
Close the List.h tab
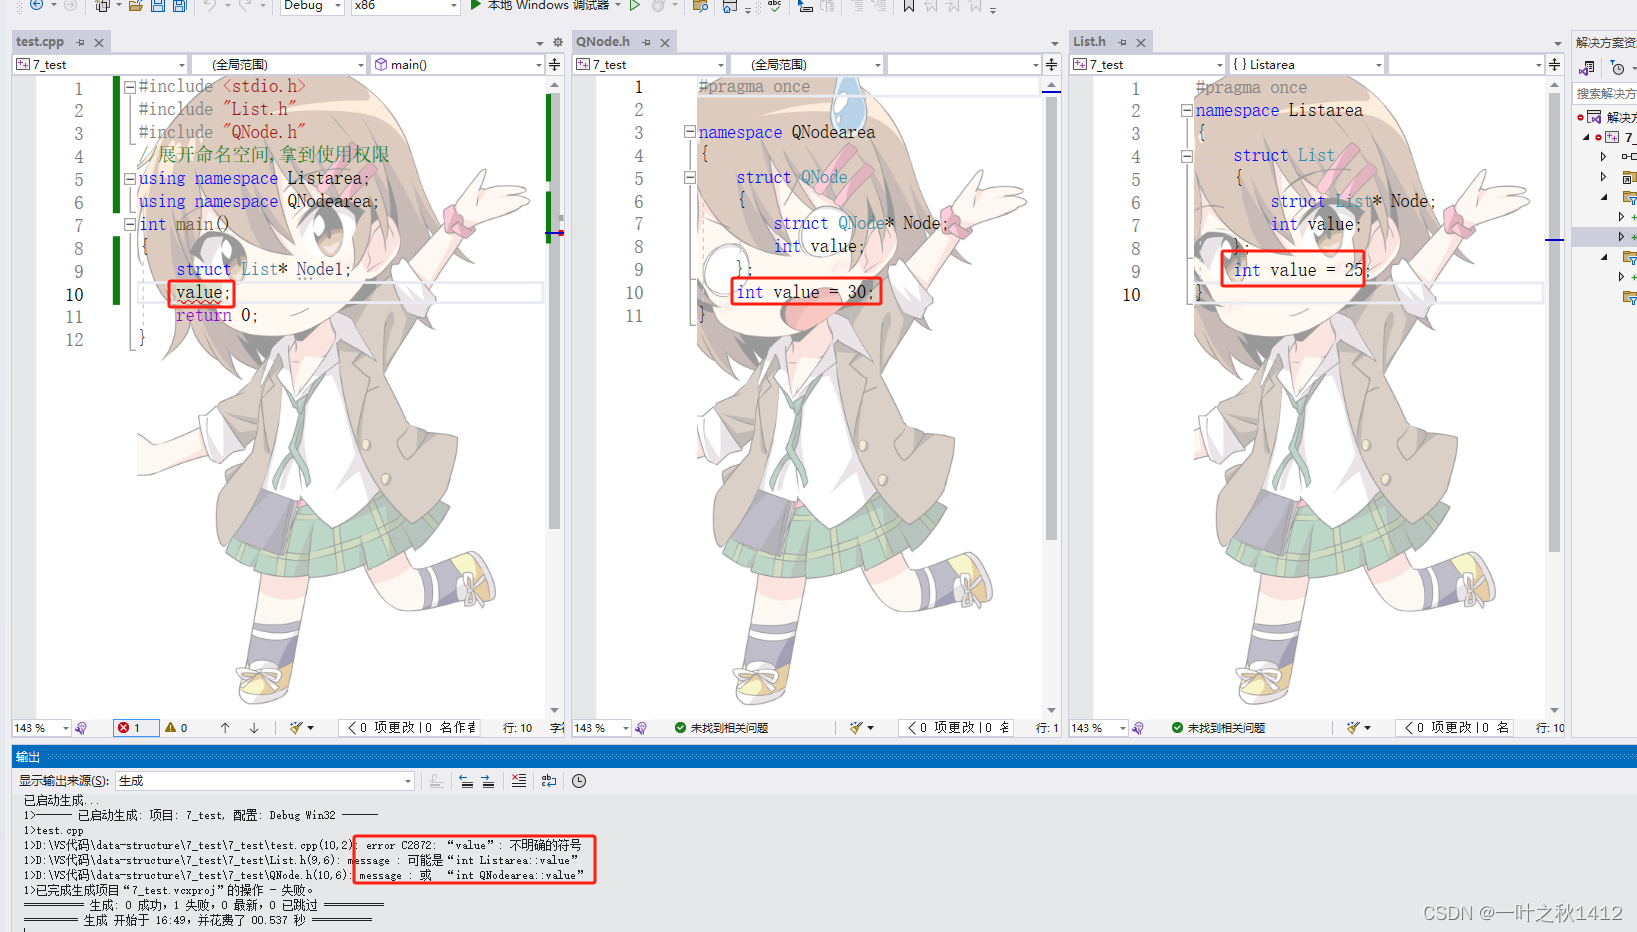click(1141, 43)
